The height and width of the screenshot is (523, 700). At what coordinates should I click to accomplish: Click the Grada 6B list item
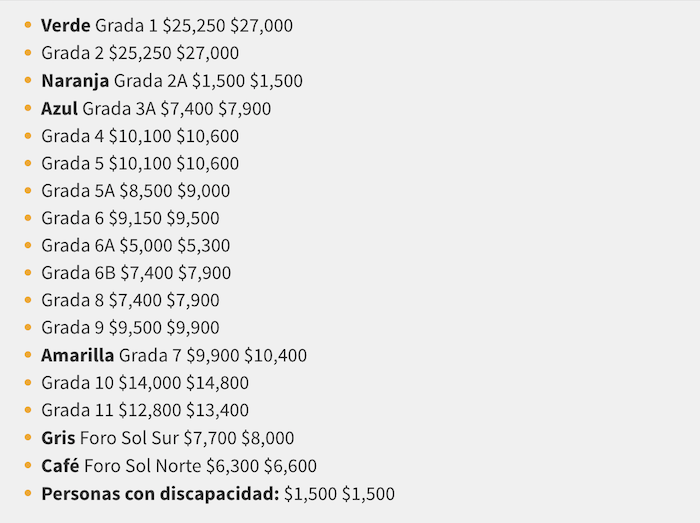[136, 273]
